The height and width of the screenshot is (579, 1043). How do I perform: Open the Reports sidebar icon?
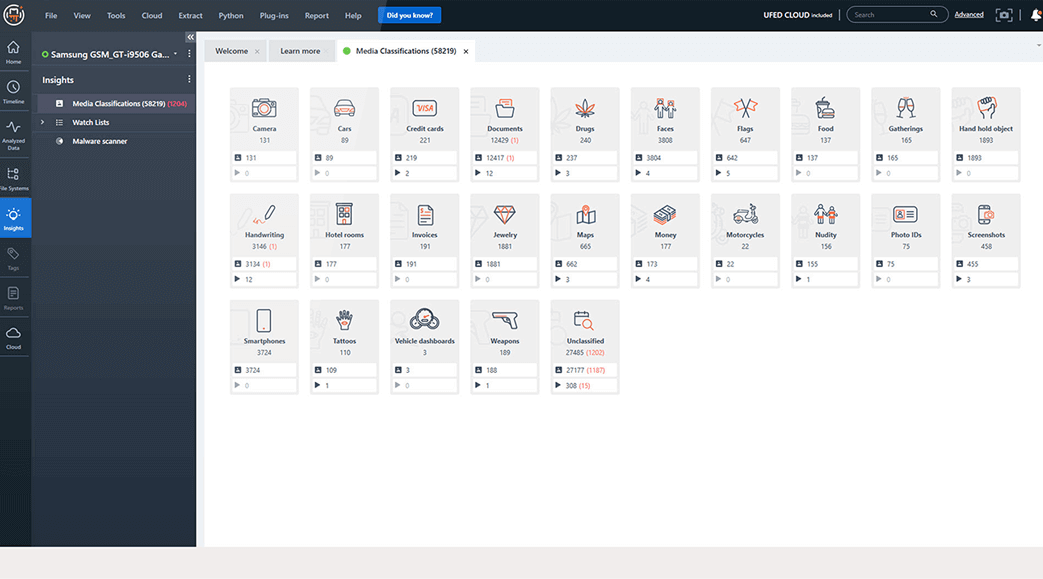pyautogui.click(x=13, y=297)
